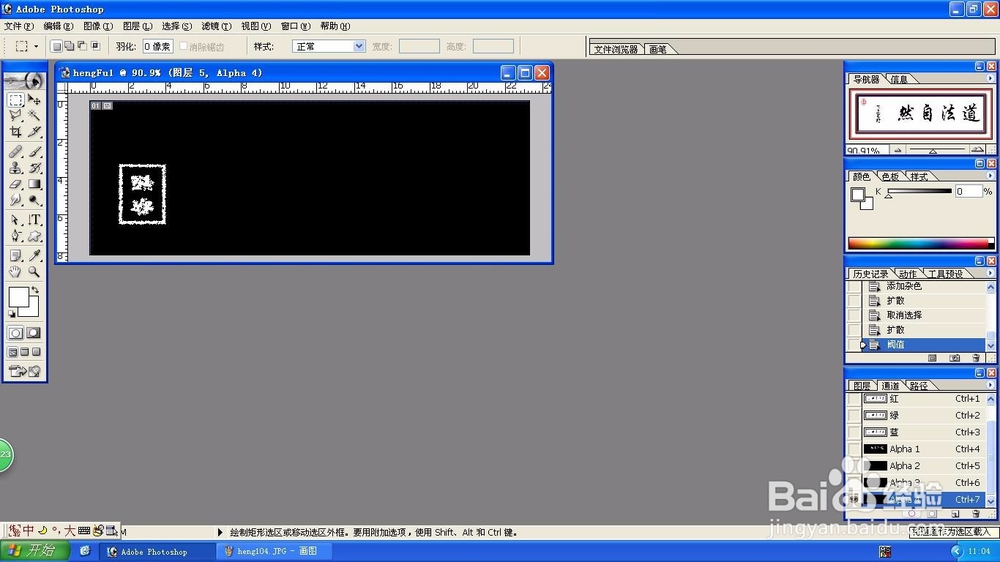Screen dimensions: 1000x562
Task: Choose New Selection mode in options bar
Action: pos(56,46)
